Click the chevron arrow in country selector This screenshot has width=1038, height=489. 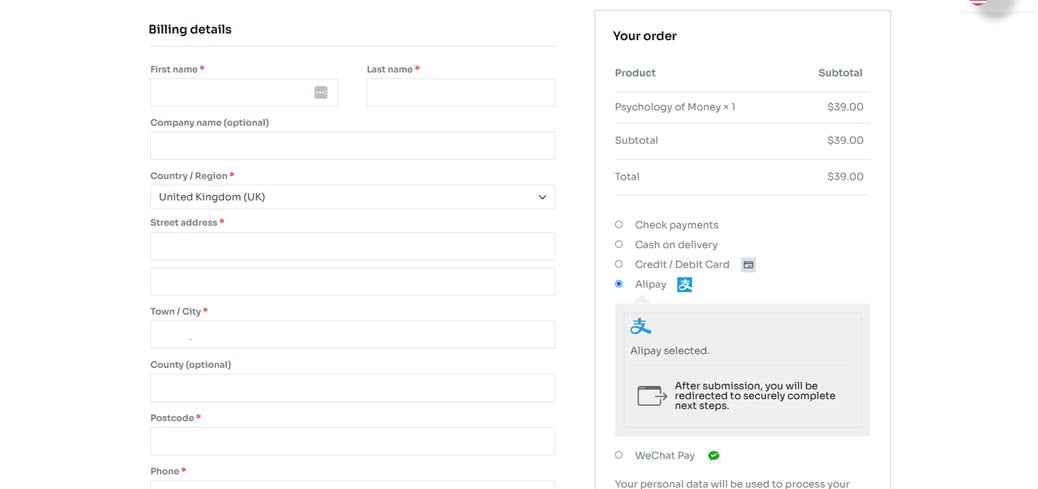pyautogui.click(x=542, y=197)
